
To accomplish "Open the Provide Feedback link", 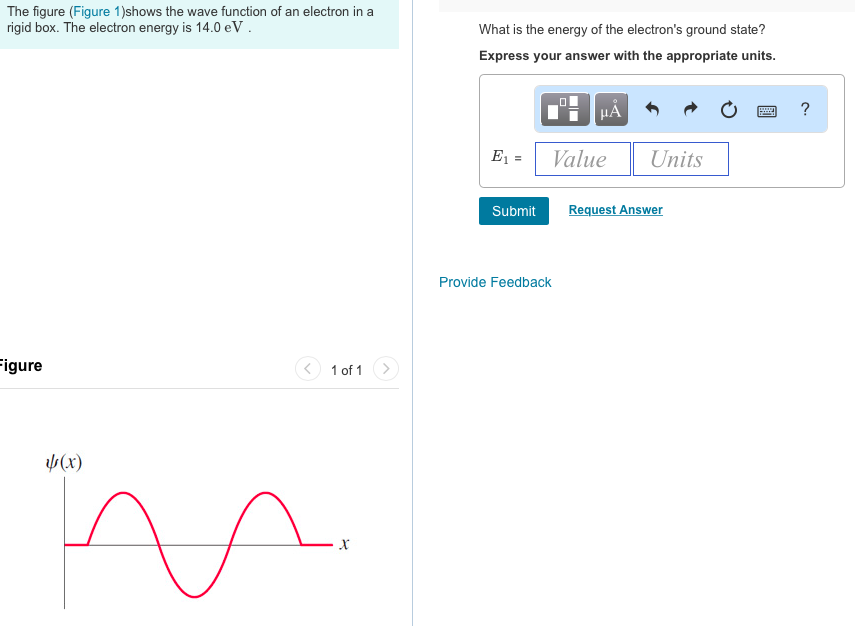I will [x=495, y=282].
